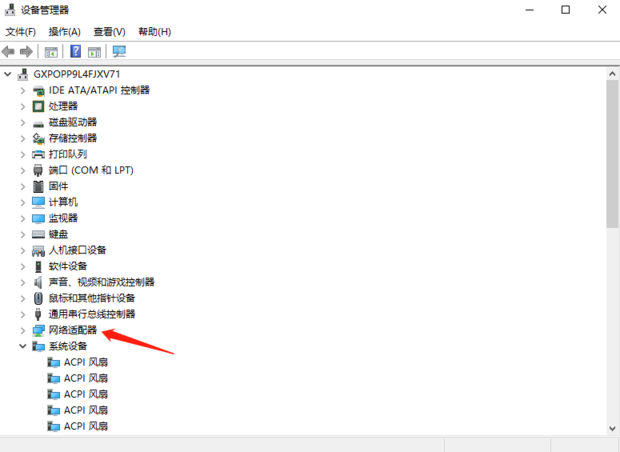Click the 端口 (COM 和 LPT) port icon

tap(38, 170)
